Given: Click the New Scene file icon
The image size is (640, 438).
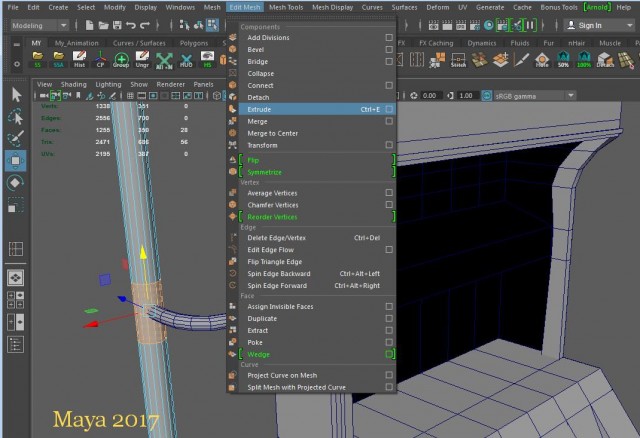Looking at the screenshot, I should (x=89, y=25).
